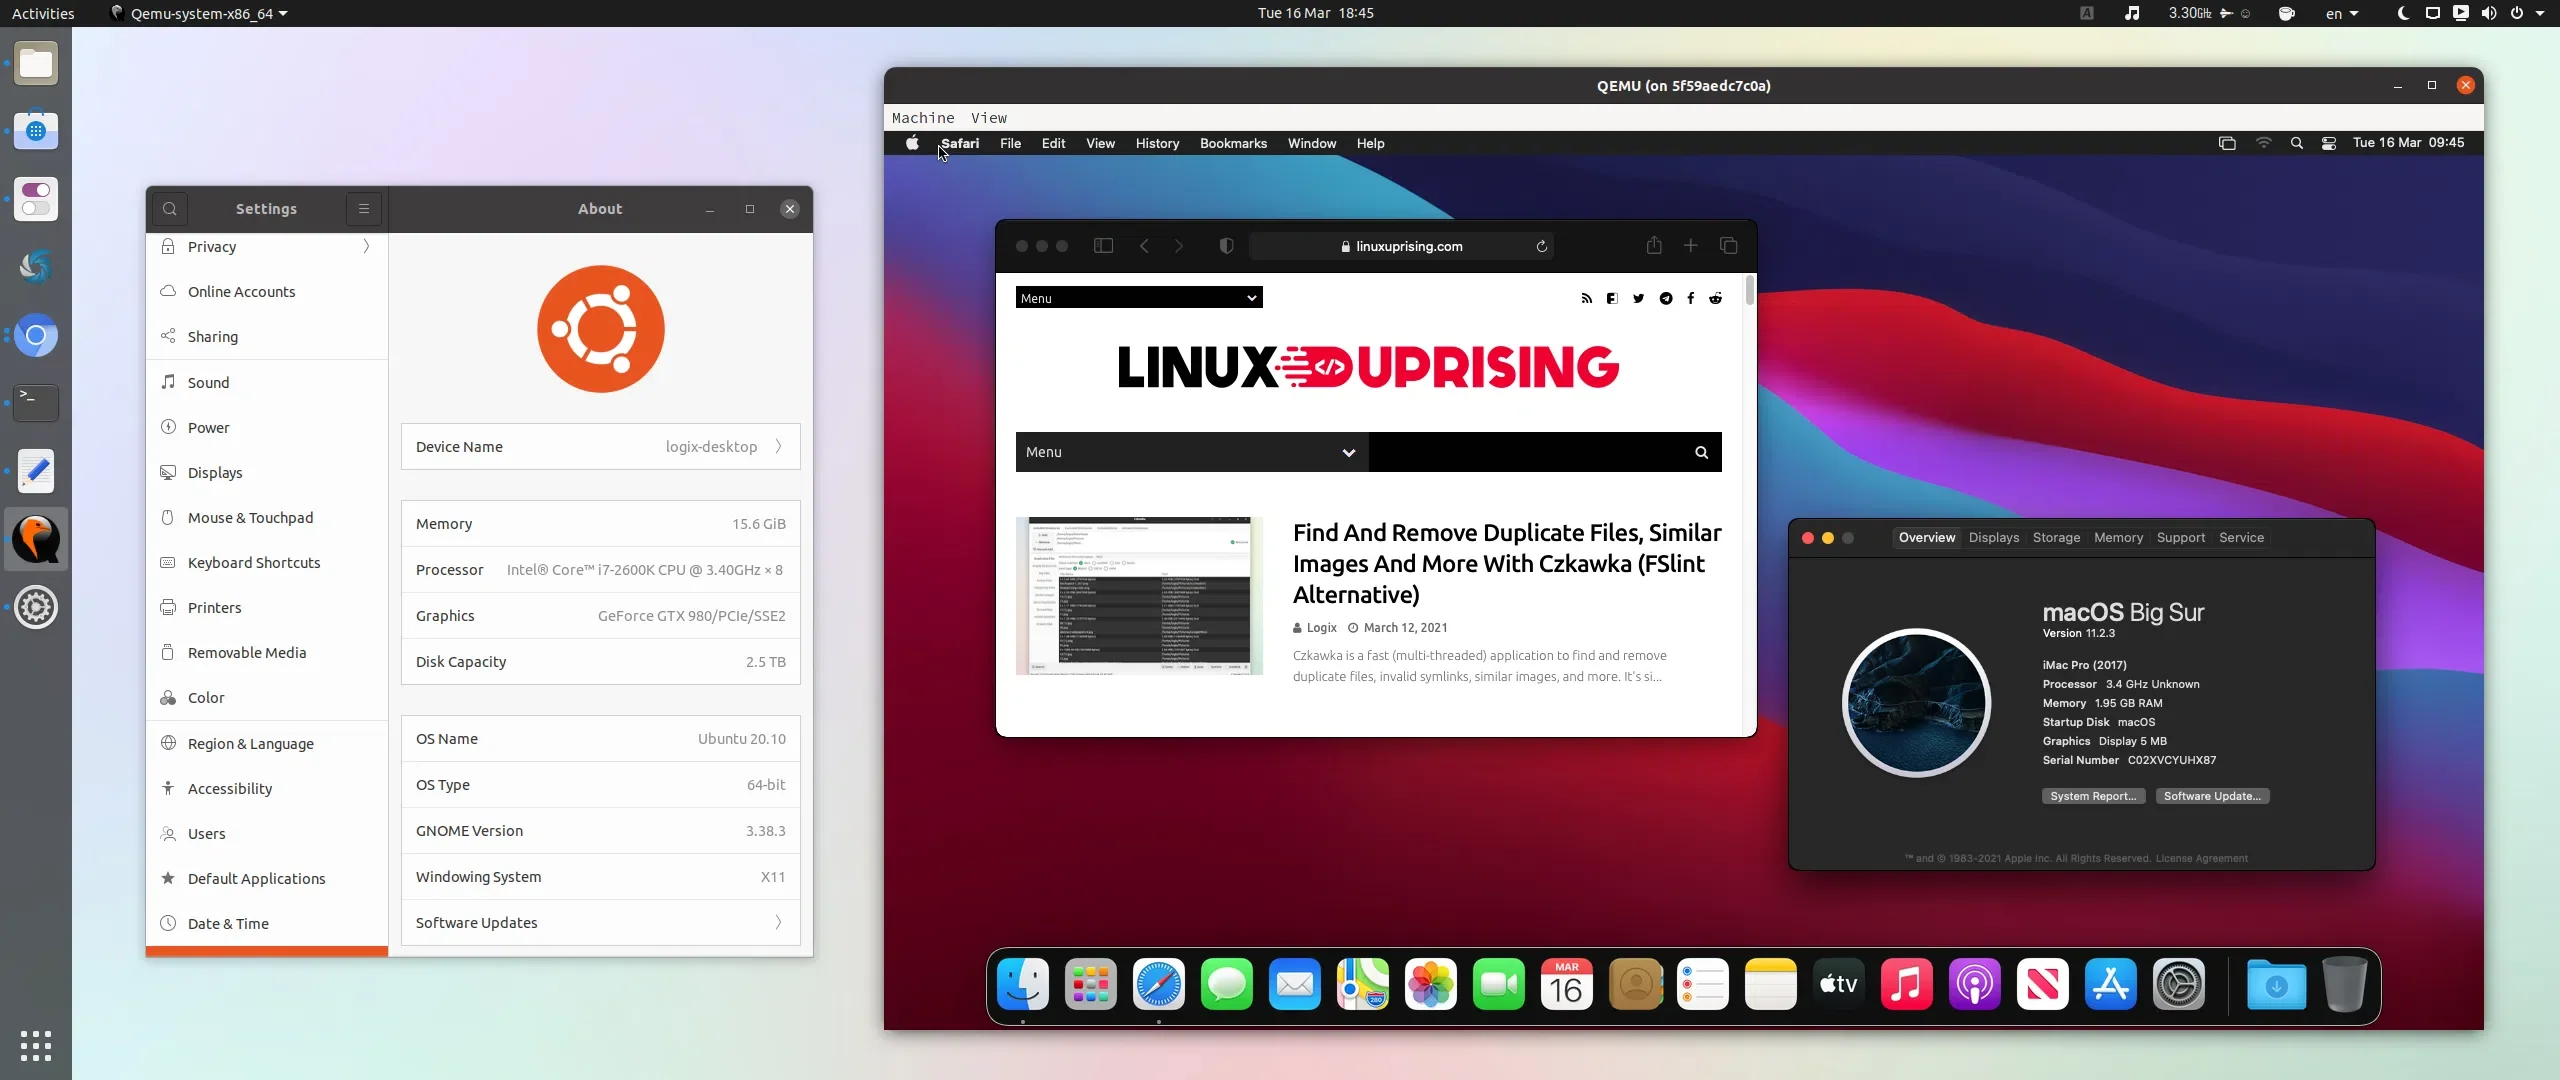The image size is (2560, 1080).
Task: Open Show Applications grid in Ubuntu dock
Action: [x=36, y=1045]
